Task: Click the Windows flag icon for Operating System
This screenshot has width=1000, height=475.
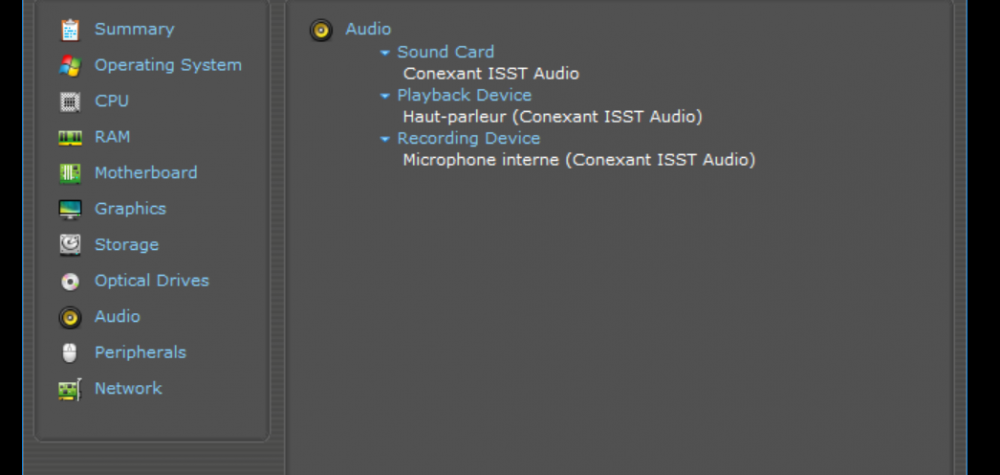Action: [x=70, y=66]
